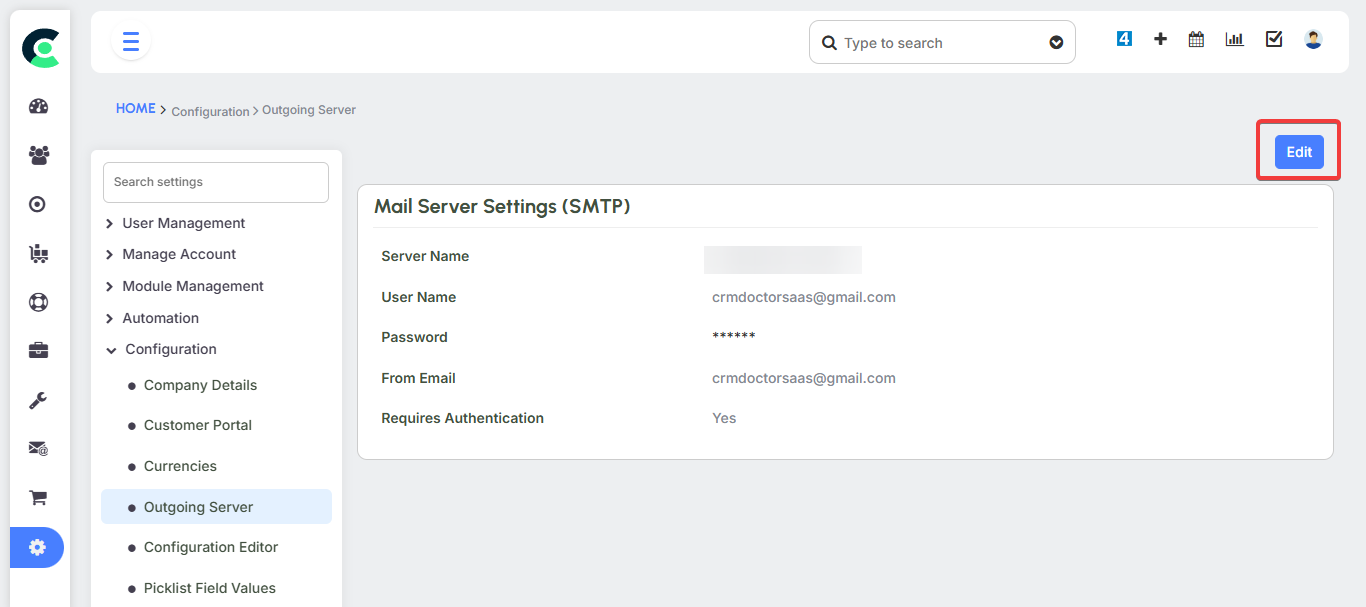
Task: Open tasks using the checkmark icon
Action: [1273, 38]
